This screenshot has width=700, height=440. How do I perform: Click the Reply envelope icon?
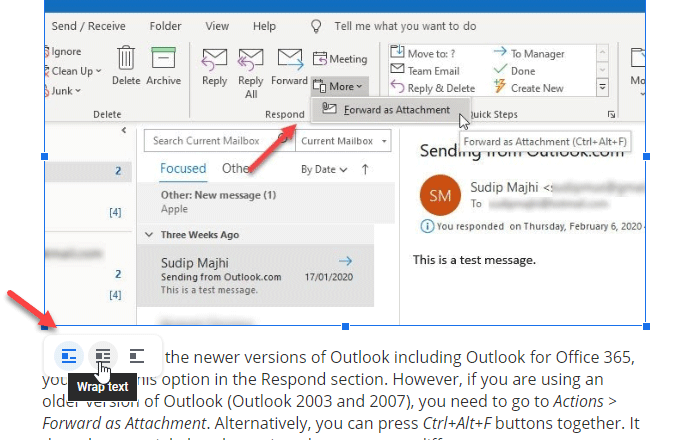click(x=214, y=60)
